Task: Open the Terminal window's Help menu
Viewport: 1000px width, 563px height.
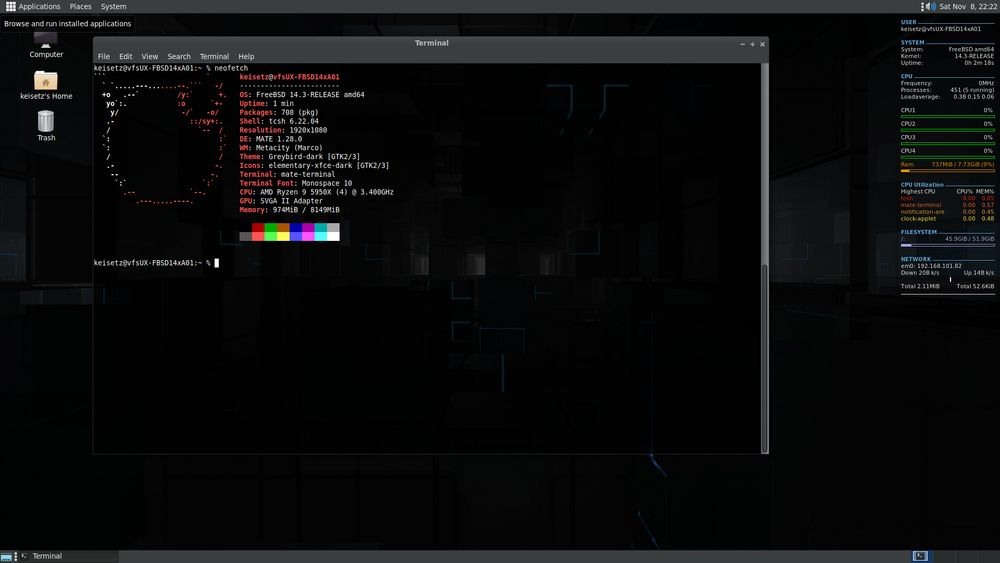Action: 246,57
